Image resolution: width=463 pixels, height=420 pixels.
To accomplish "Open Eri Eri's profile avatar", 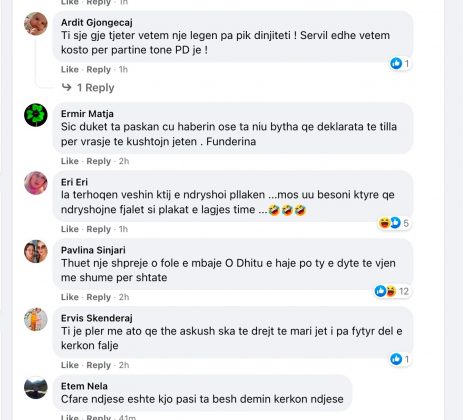I will tap(36, 183).
